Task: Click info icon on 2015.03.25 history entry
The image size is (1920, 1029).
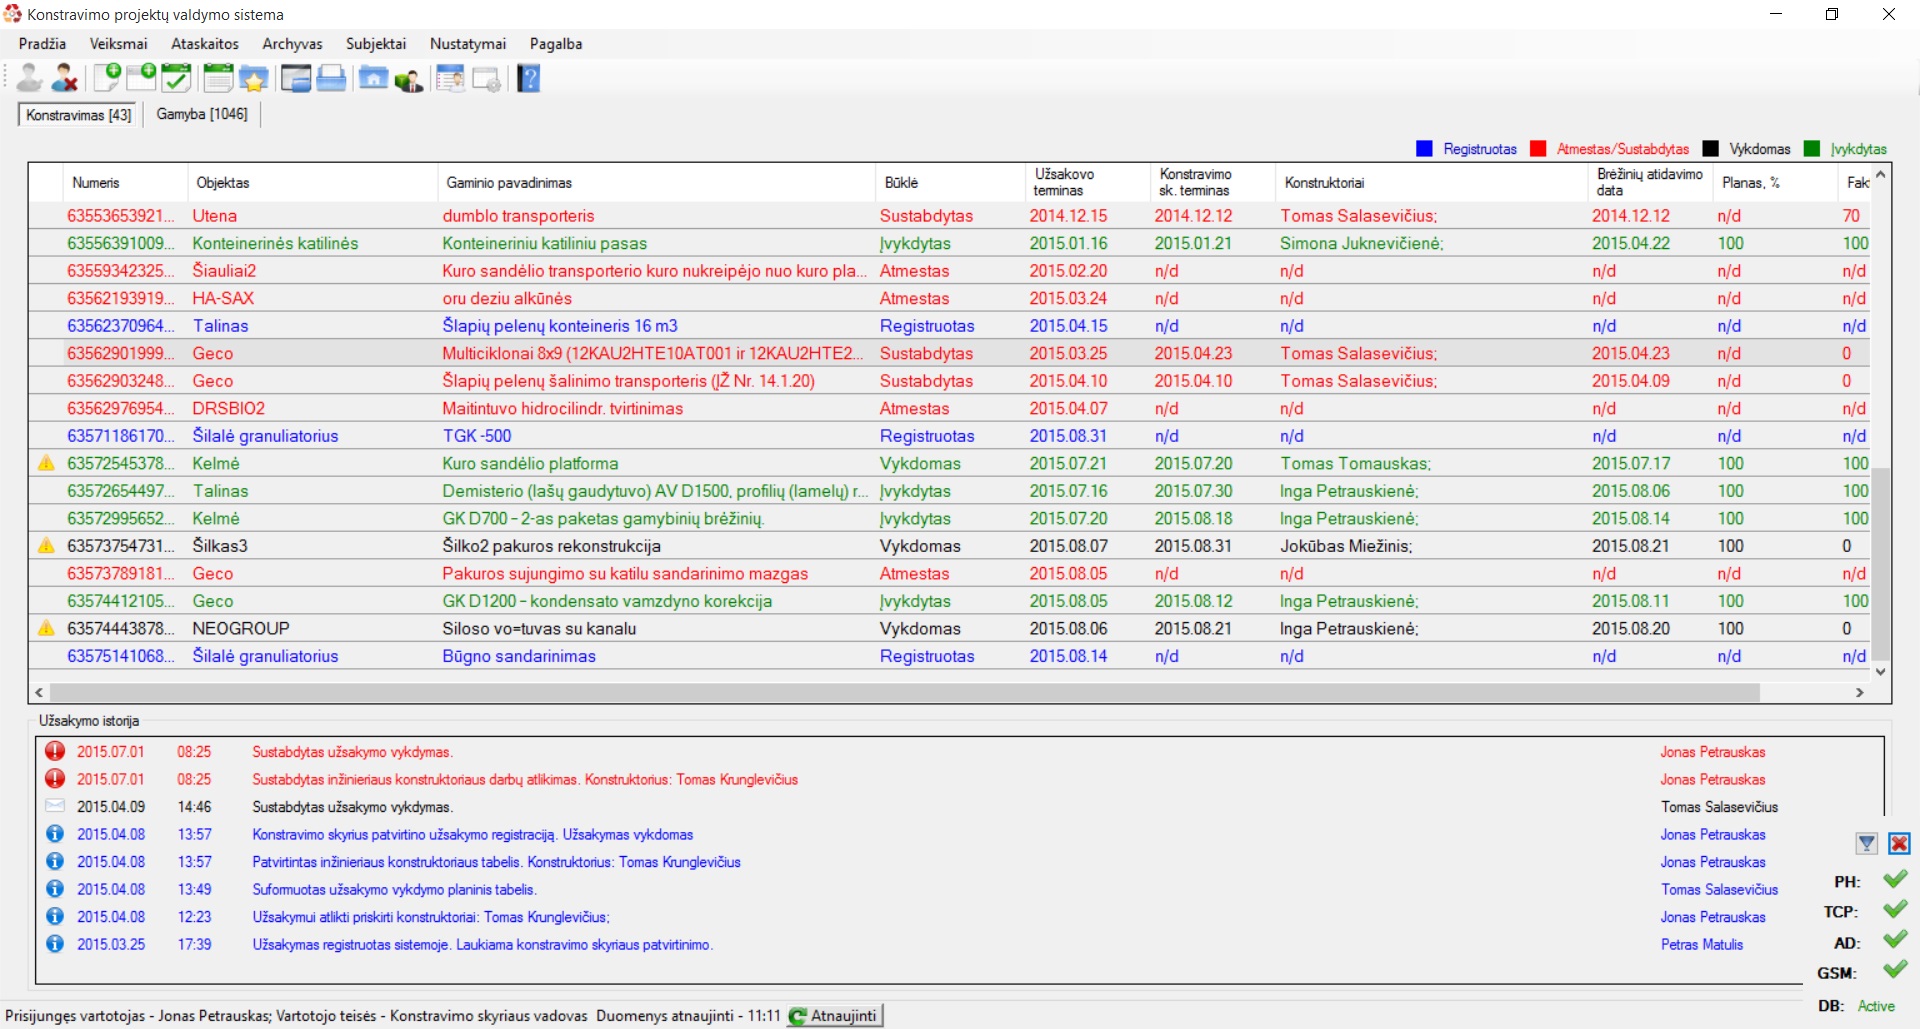Action: point(55,943)
